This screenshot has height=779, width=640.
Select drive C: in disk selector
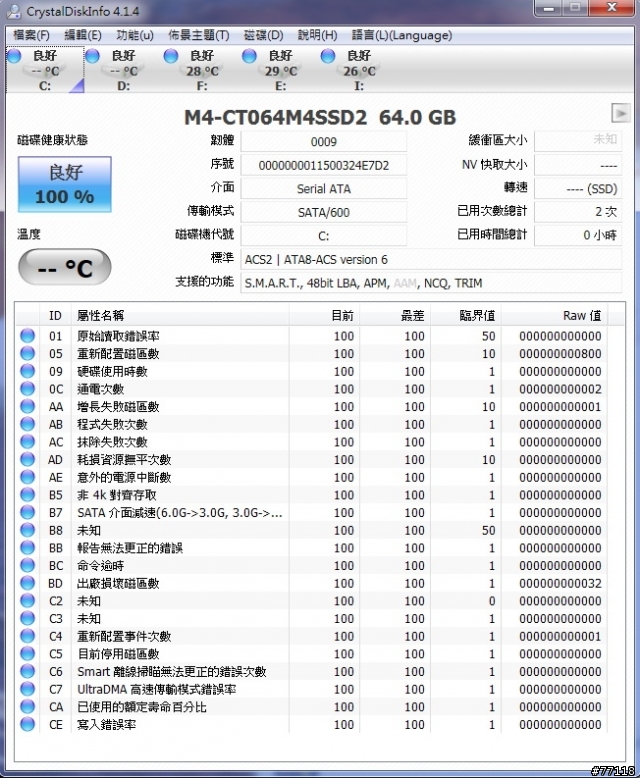tap(45, 70)
